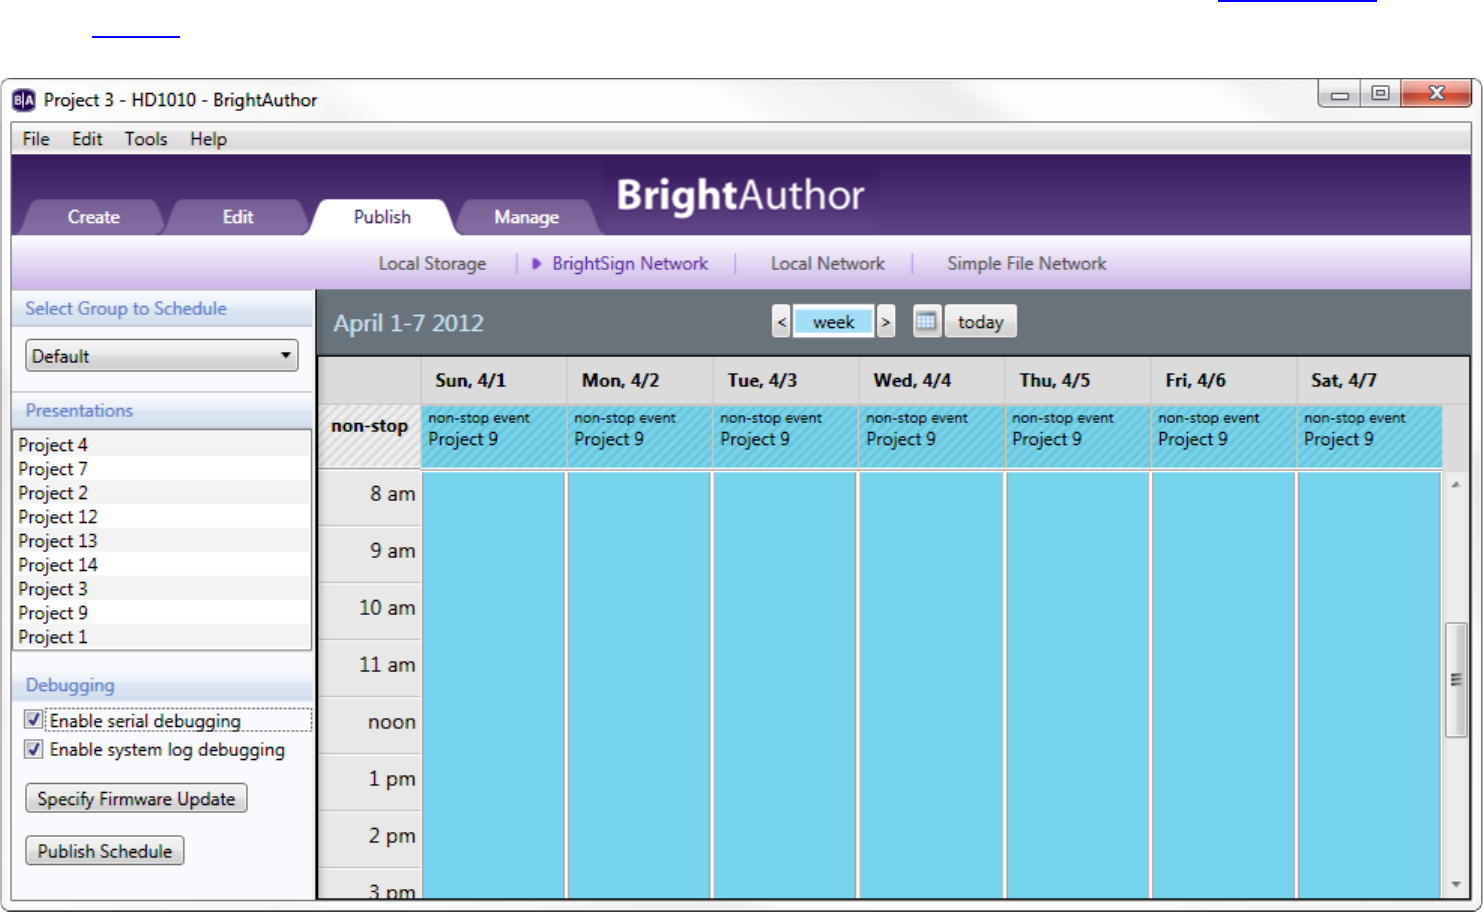Click the Publish Schedule button
Viewport: 1483px width, 912px height.
pyautogui.click(x=105, y=851)
